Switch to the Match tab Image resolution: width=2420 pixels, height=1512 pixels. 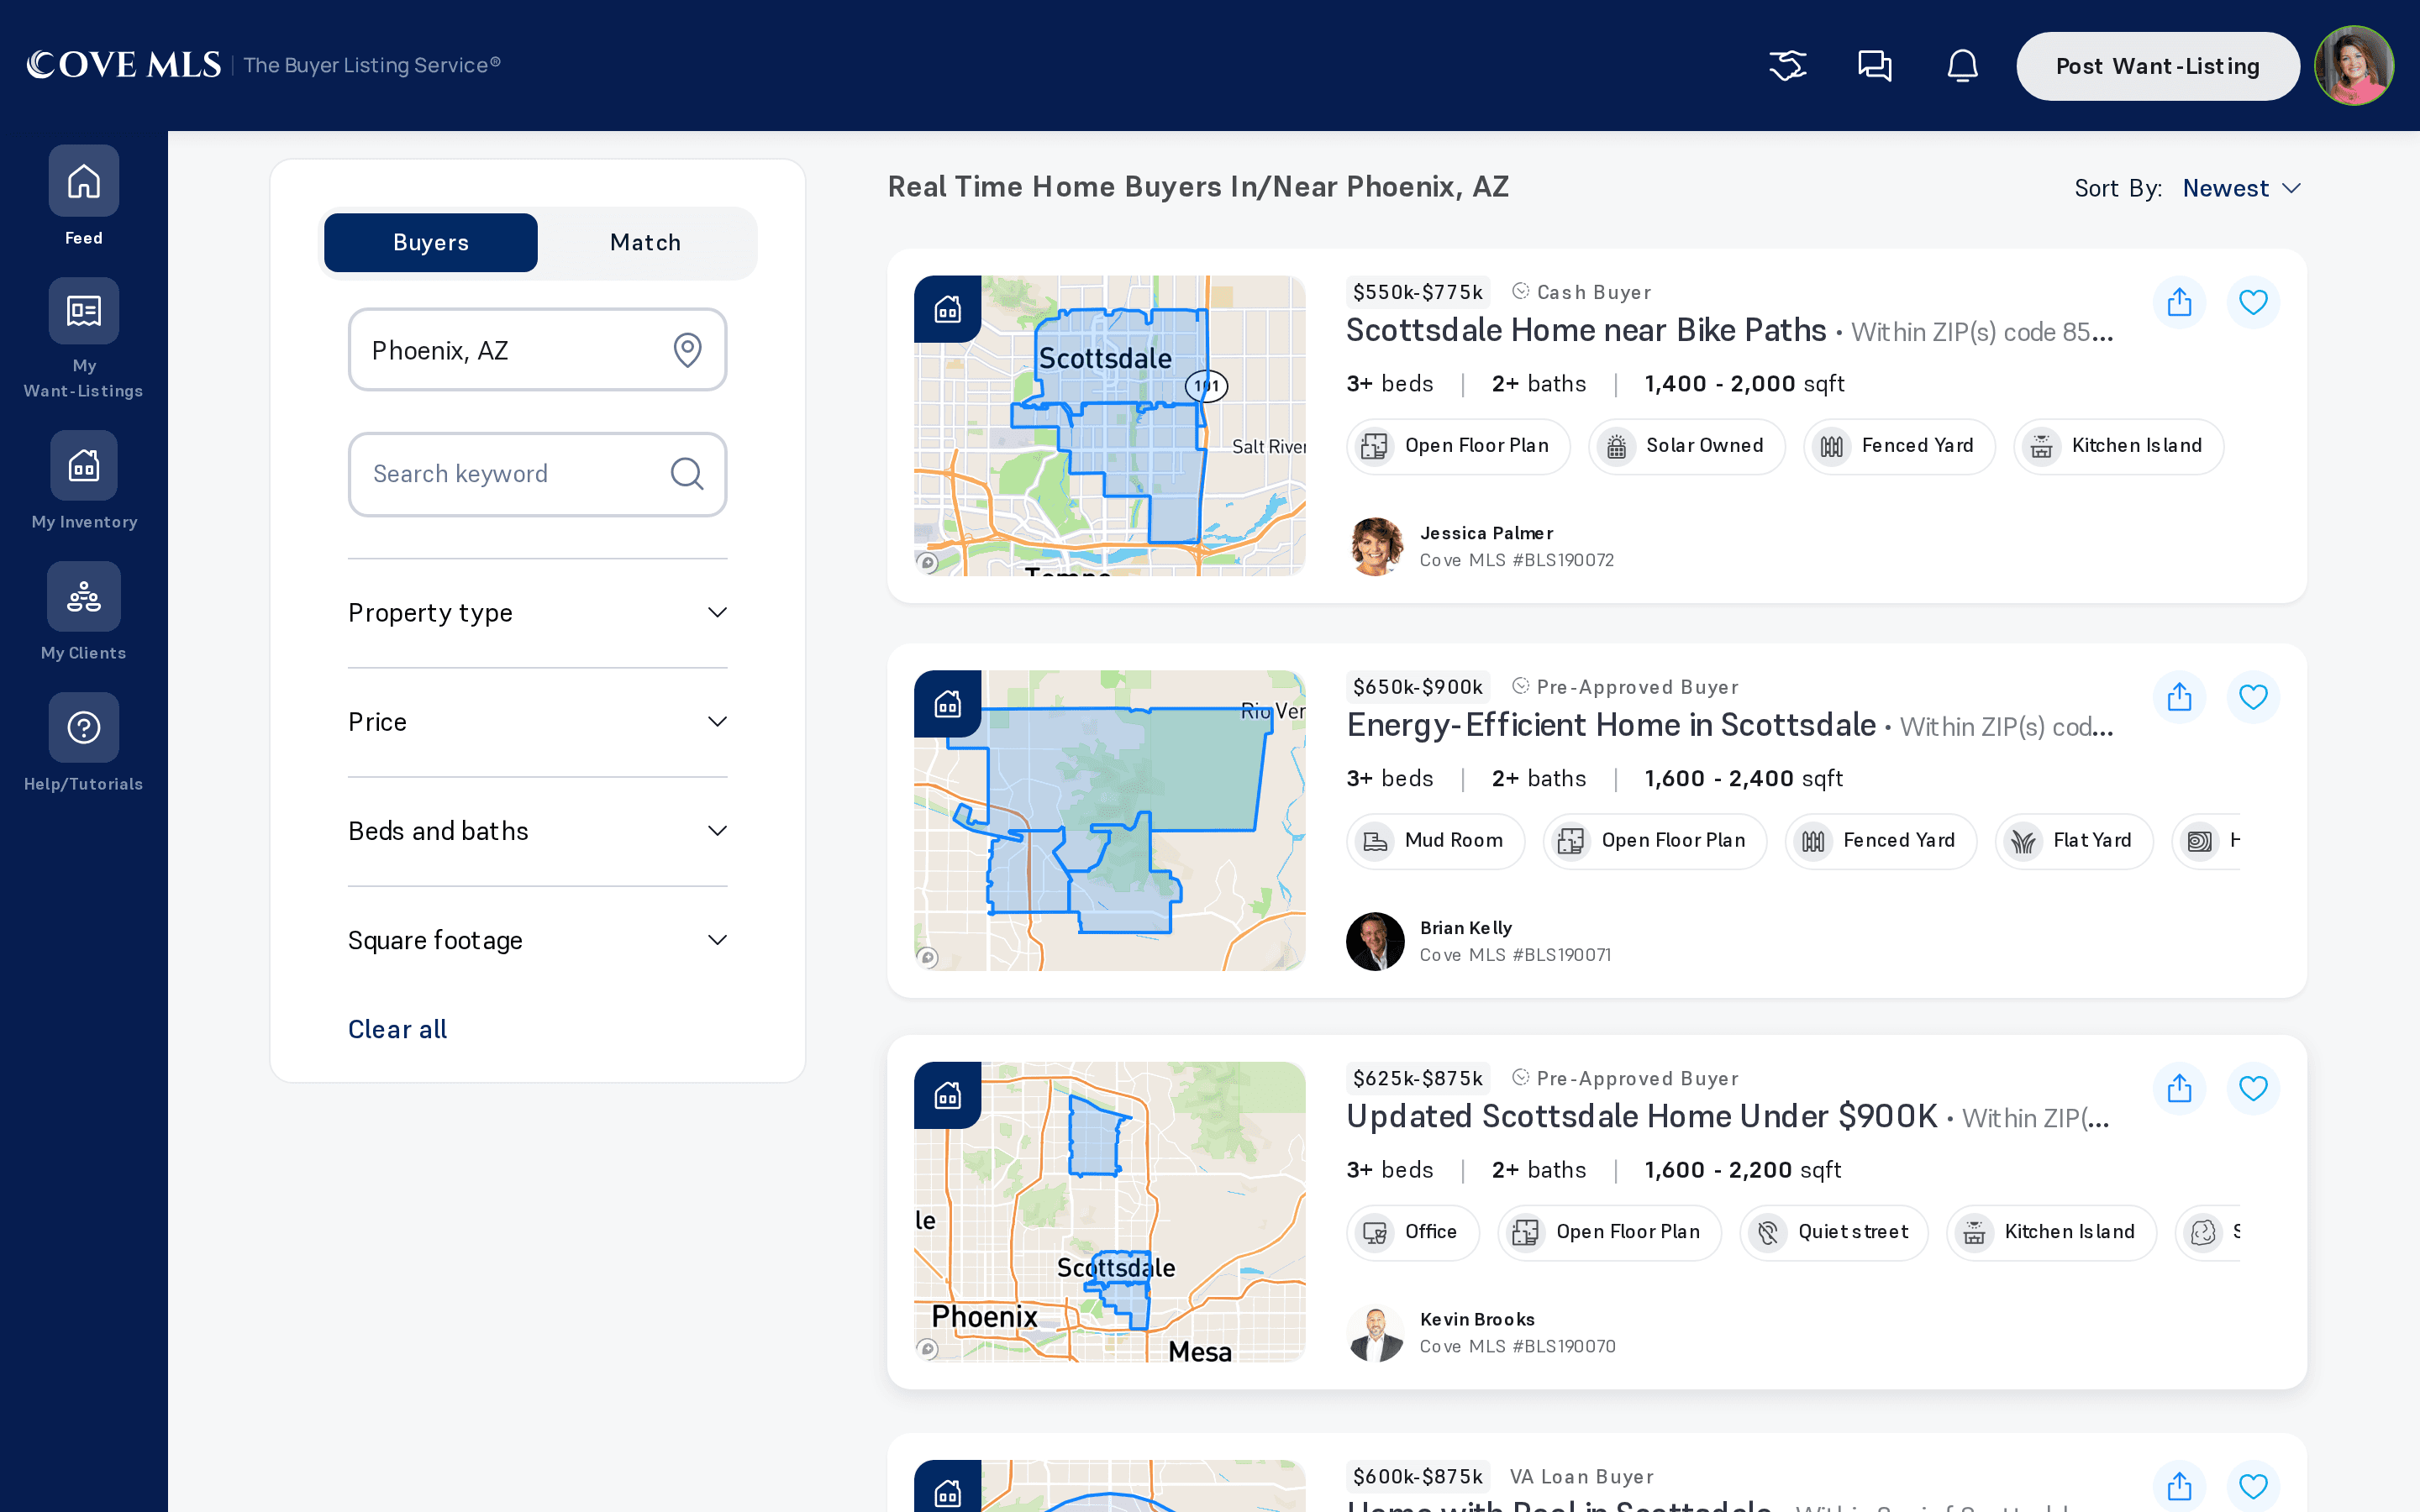(x=645, y=242)
